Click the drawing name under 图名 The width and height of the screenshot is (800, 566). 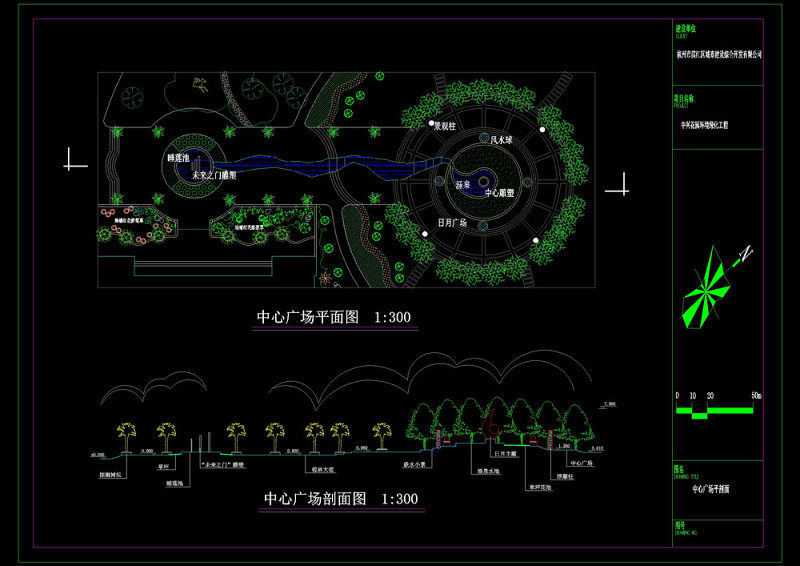(x=711, y=489)
